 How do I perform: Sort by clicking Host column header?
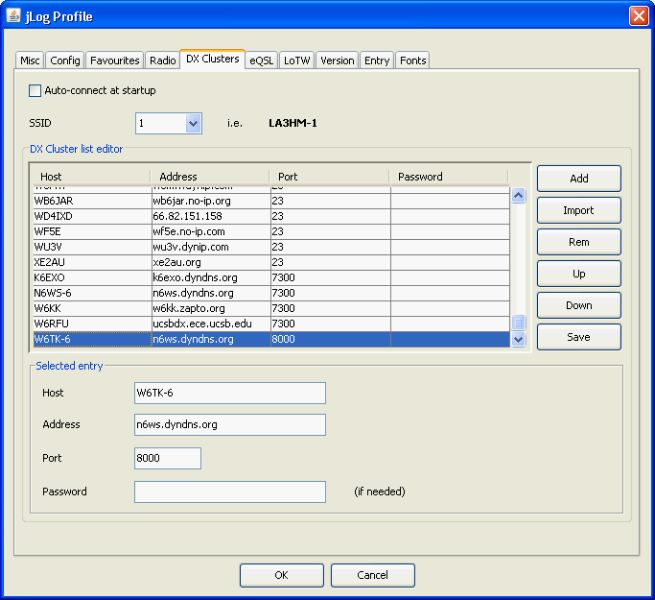coord(90,177)
